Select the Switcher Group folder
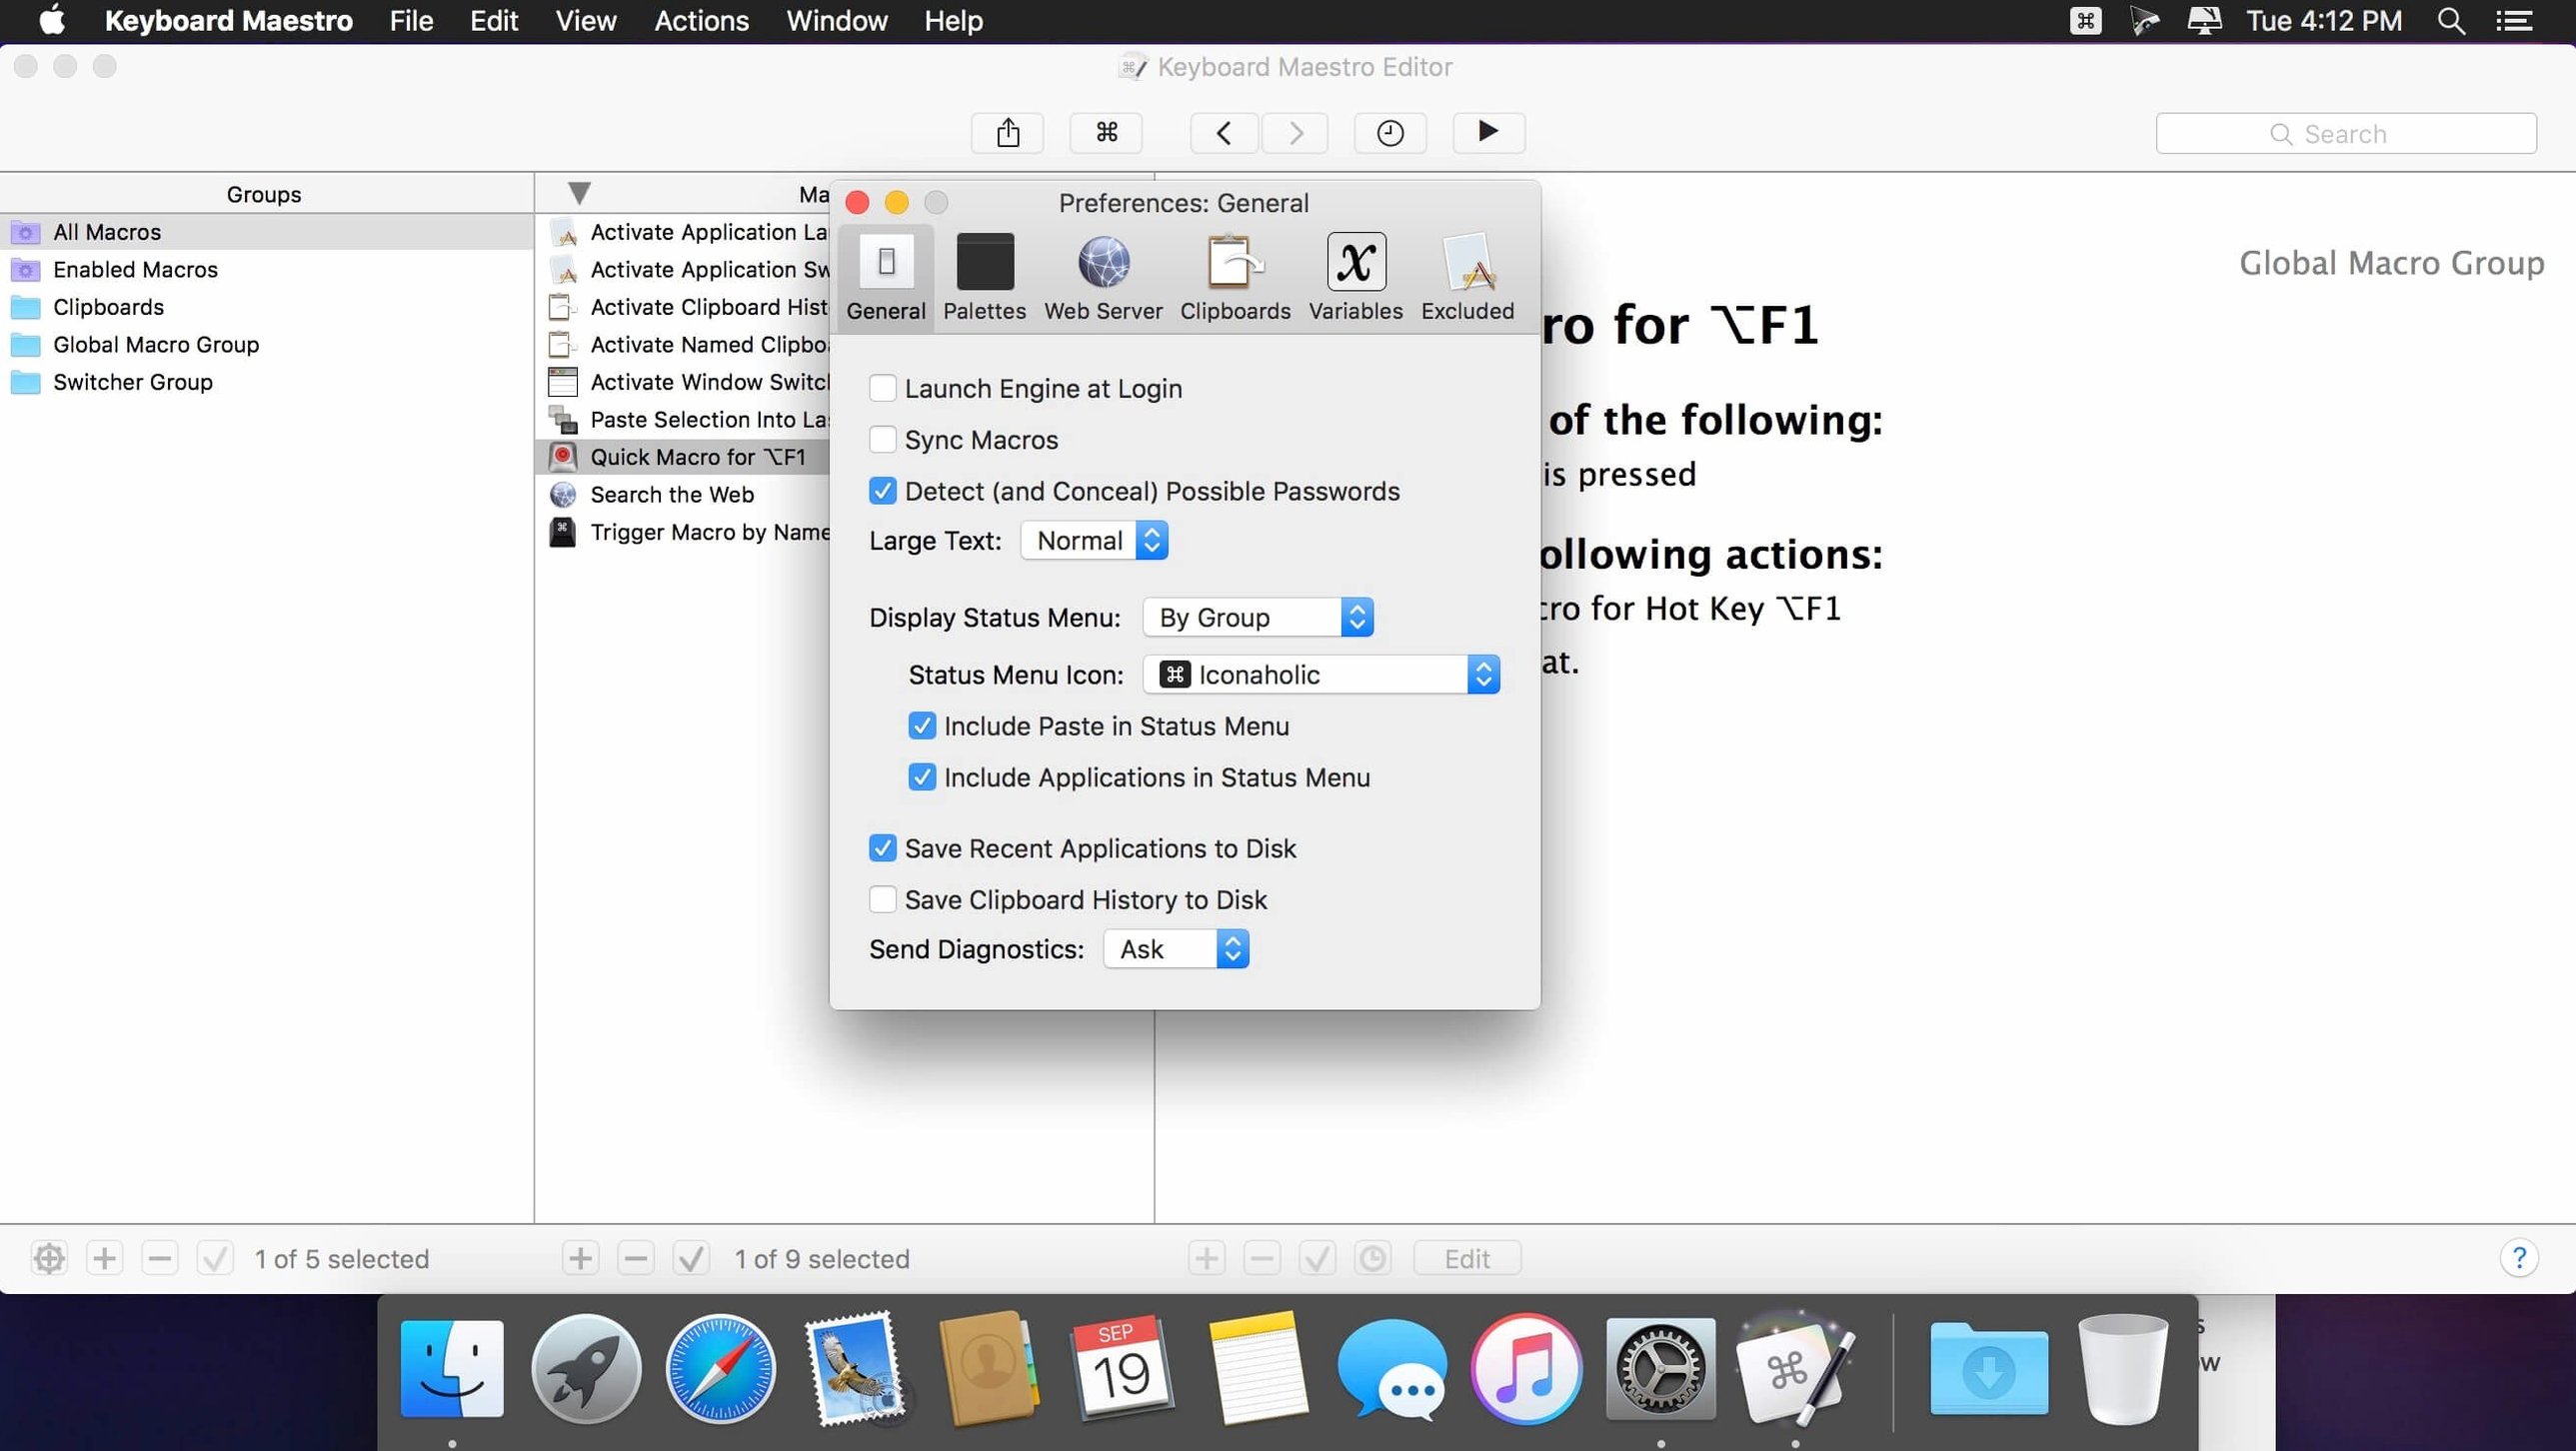 [267, 382]
